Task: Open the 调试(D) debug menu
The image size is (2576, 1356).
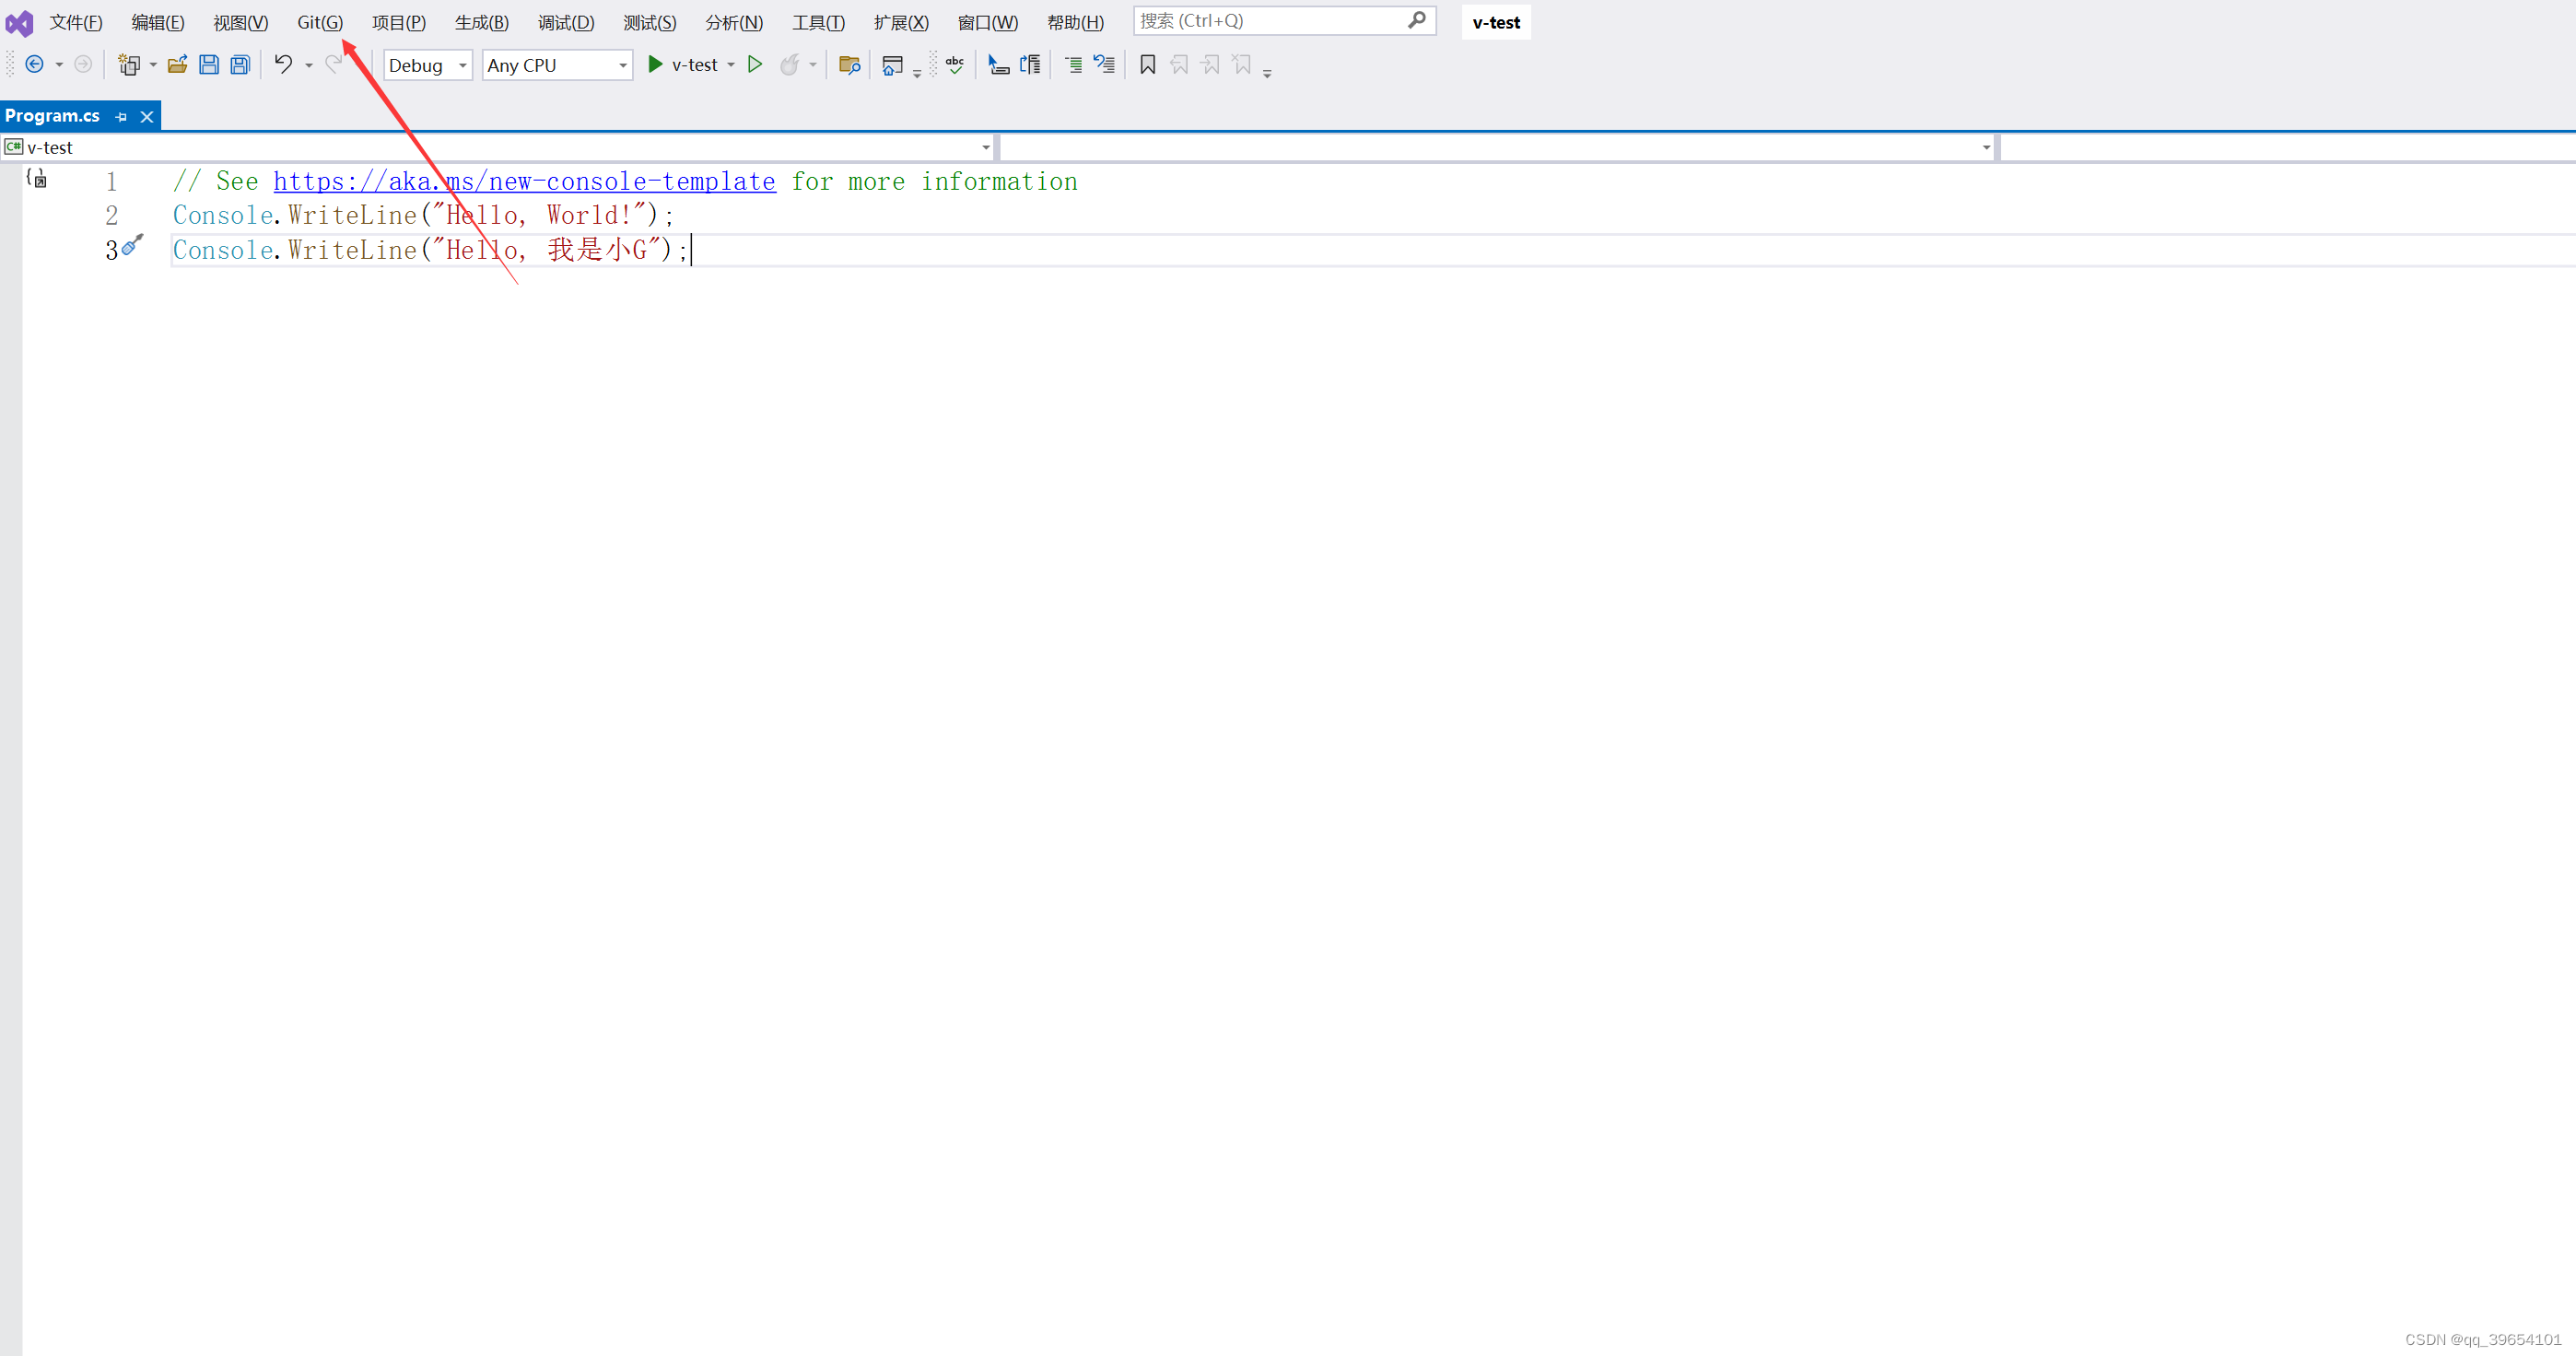Action: pyautogui.click(x=566, y=22)
